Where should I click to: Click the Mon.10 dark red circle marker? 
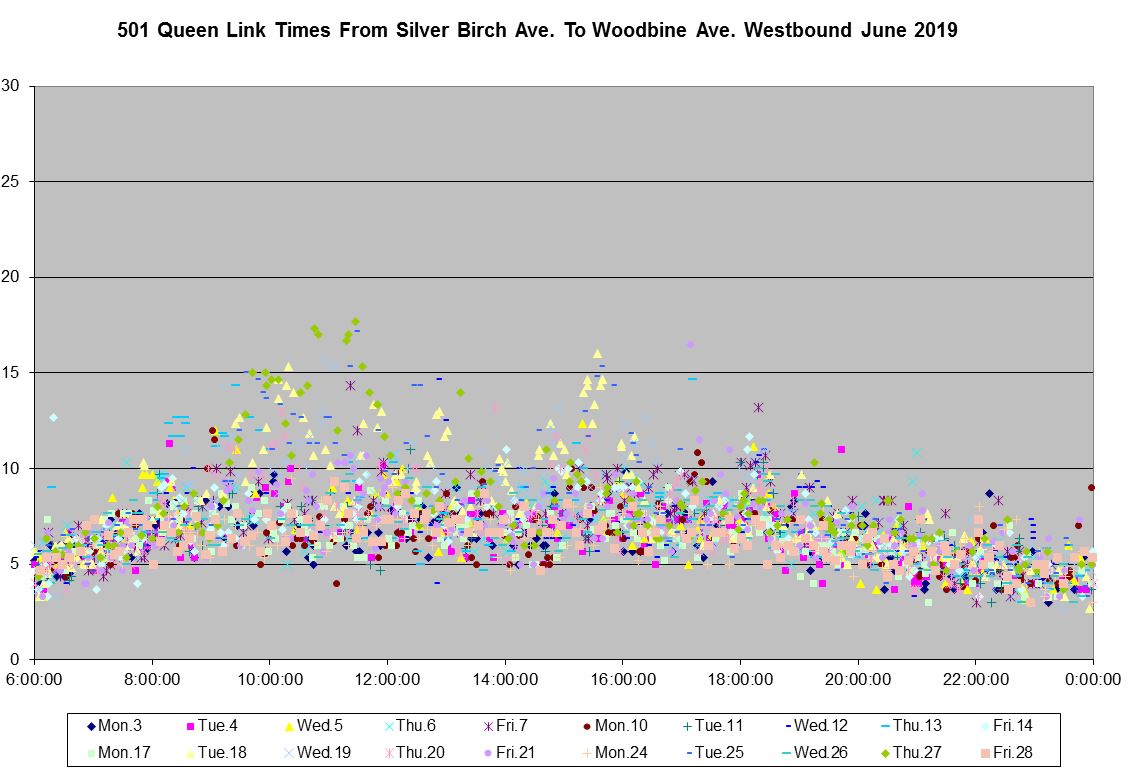click(586, 727)
